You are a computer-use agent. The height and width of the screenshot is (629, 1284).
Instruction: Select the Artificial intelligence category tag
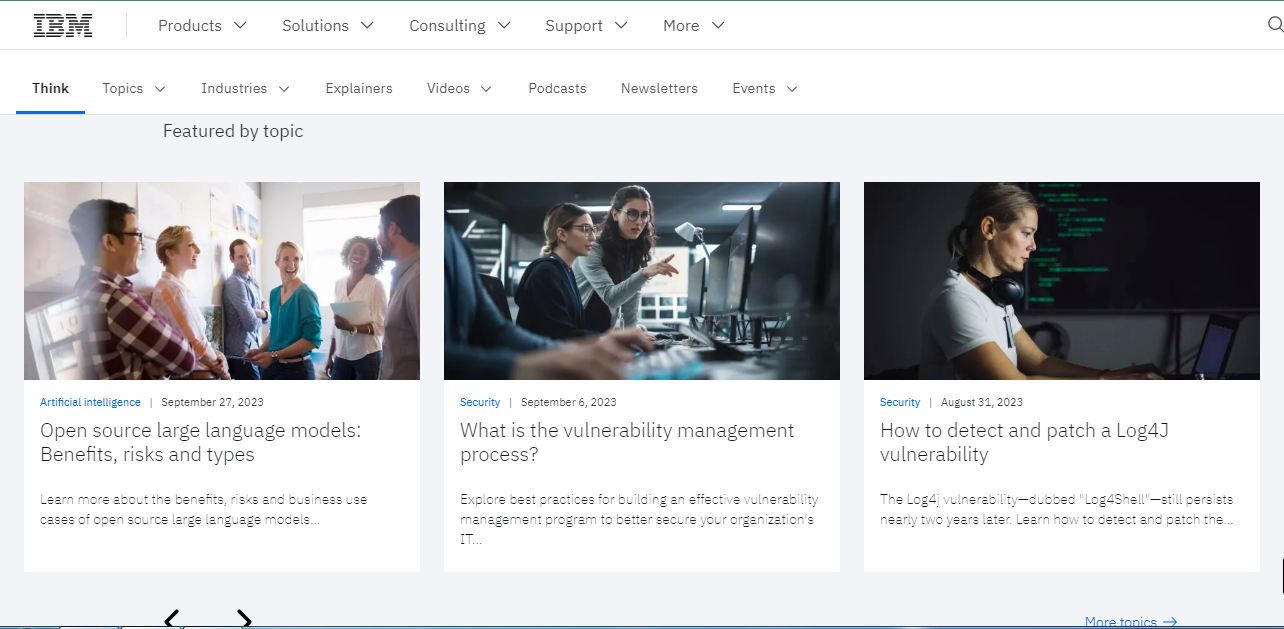click(x=89, y=402)
